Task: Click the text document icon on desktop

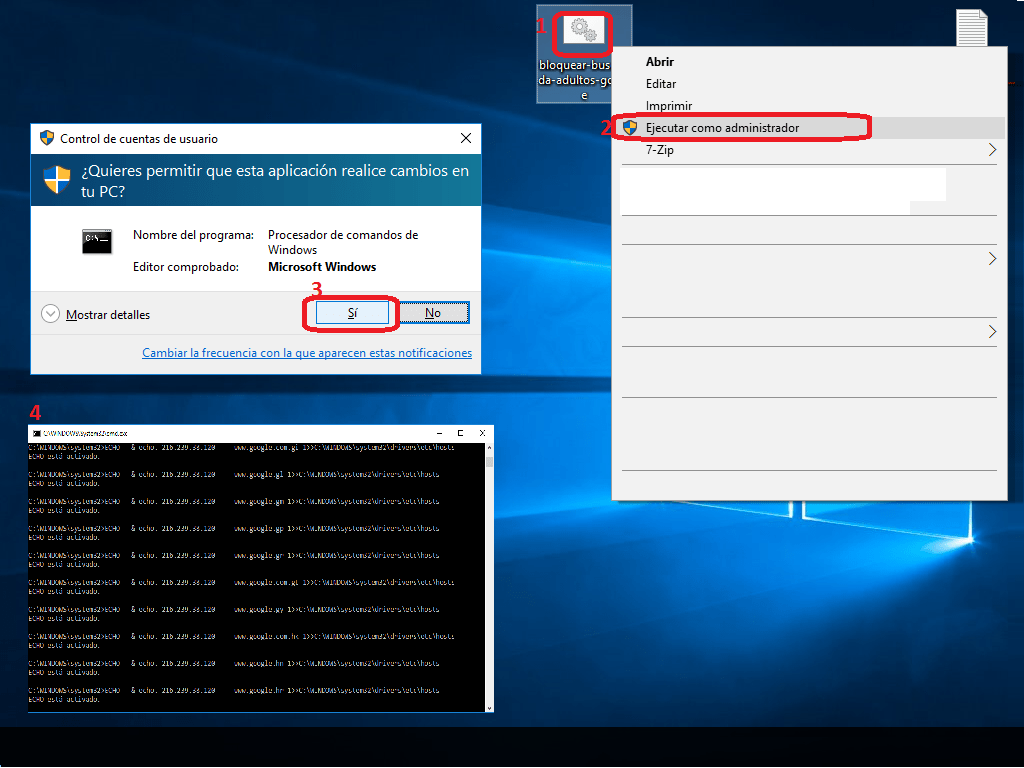Action: (x=971, y=28)
